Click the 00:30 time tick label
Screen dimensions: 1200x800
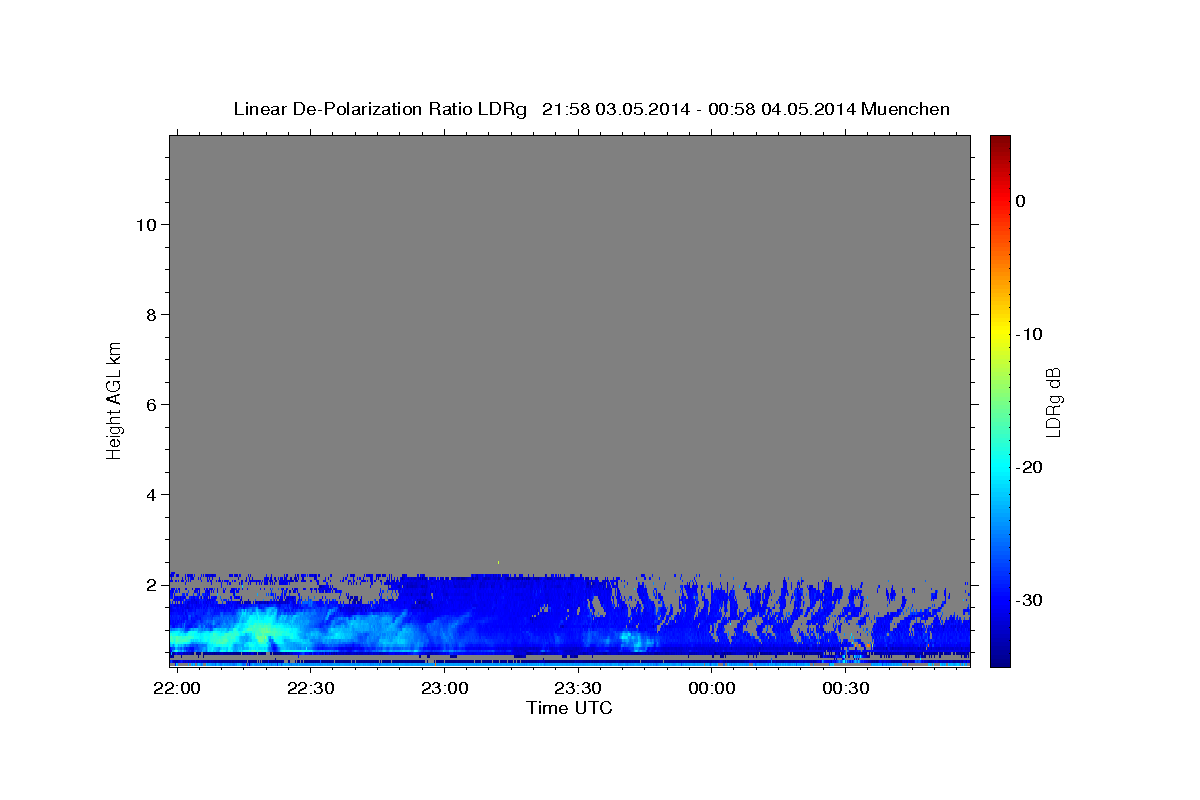coord(845,690)
